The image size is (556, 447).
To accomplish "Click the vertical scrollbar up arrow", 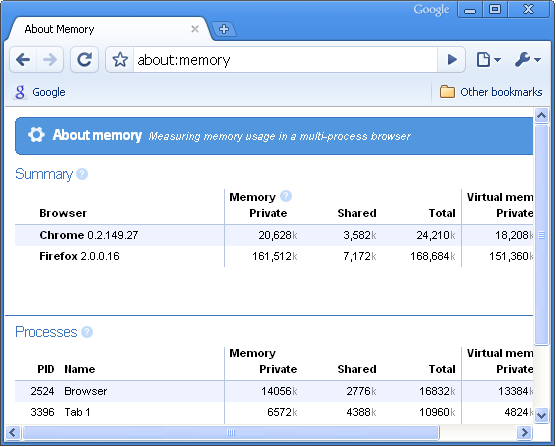I will point(541,115).
